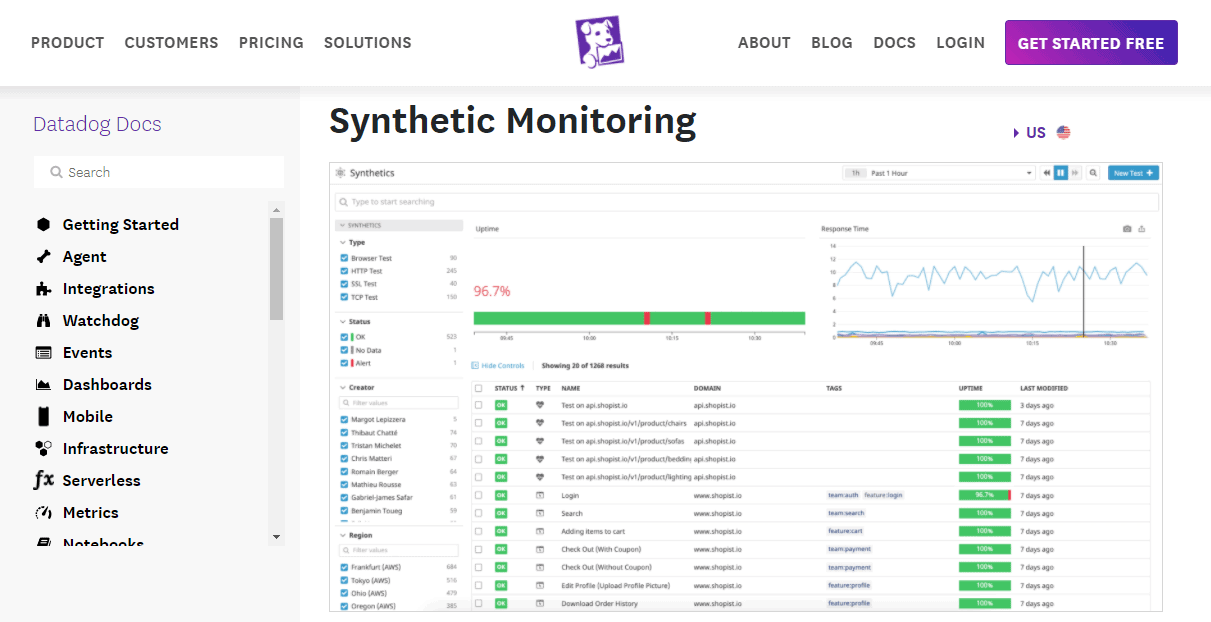Click the magnifier icon in docs search
The width and height of the screenshot is (1211, 622).
coord(57,172)
